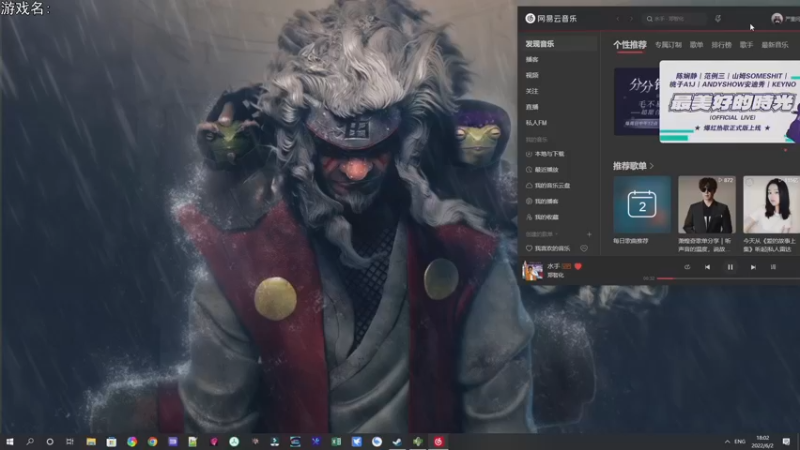Click the NetEase Cloud Music logo
The width and height of the screenshot is (800, 450).
(551, 18)
